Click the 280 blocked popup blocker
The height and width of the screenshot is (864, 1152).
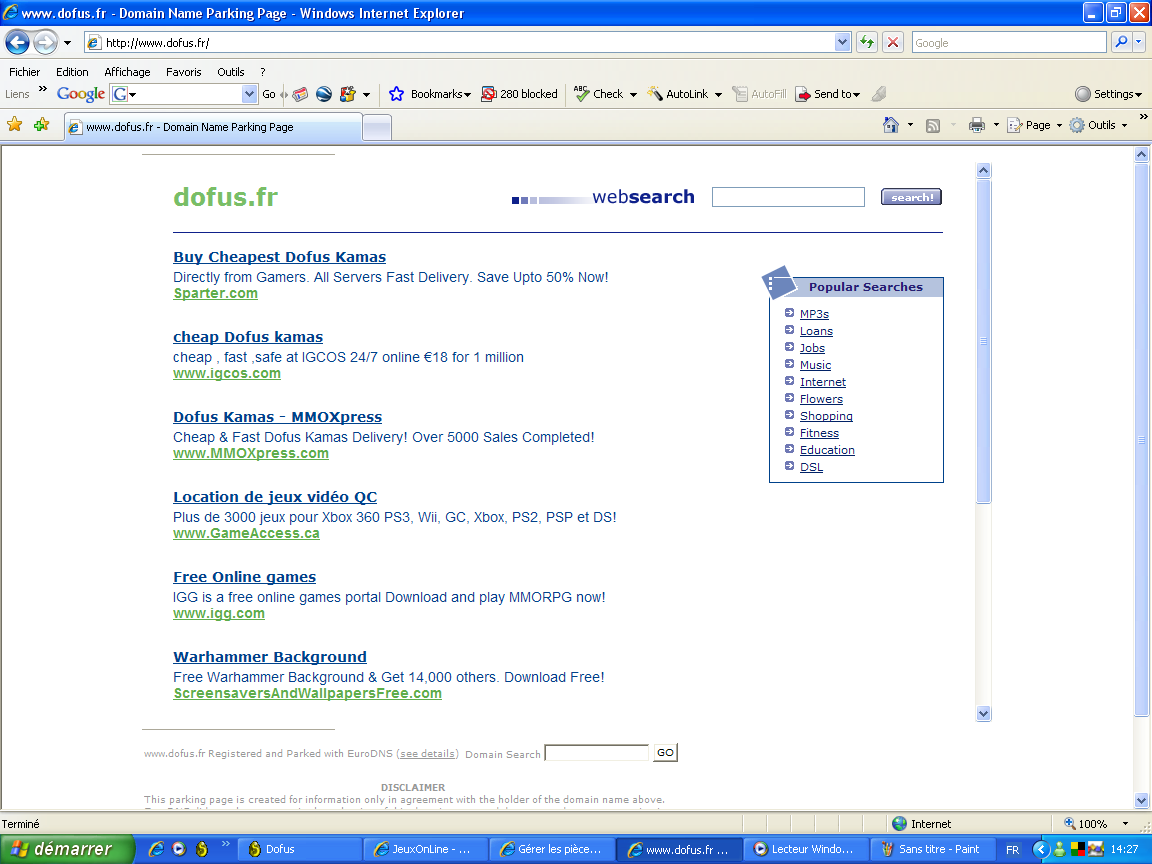click(519, 94)
